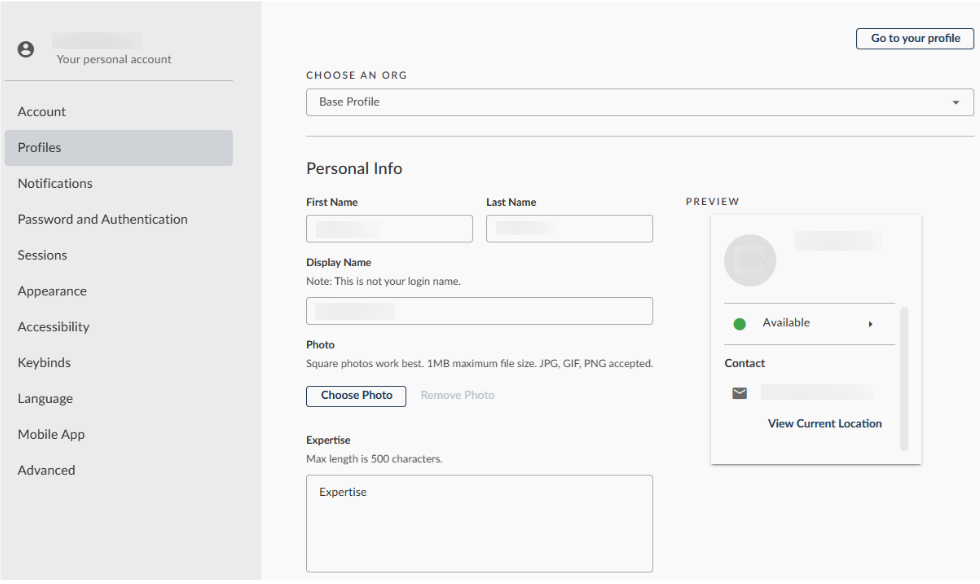Click inside the Expertise text box
980x584 pixels.
(x=479, y=523)
